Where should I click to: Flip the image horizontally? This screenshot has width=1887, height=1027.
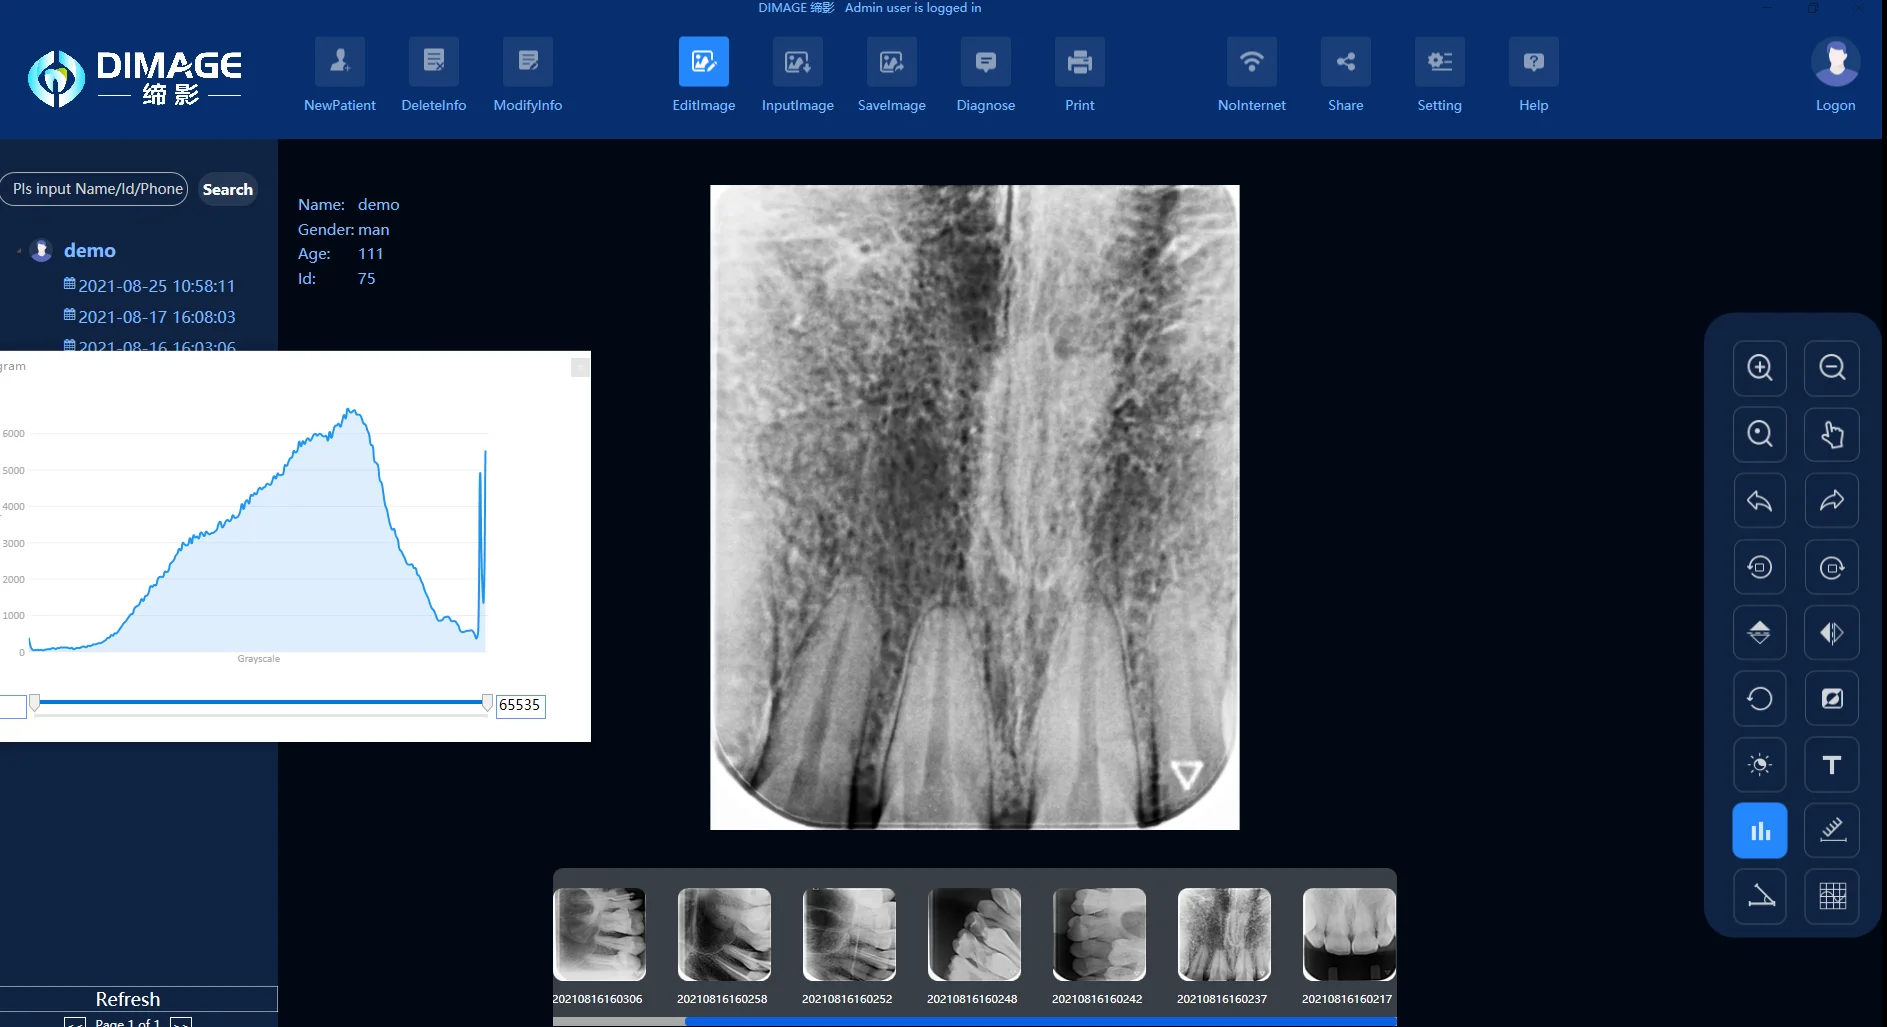click(1832, 632)
